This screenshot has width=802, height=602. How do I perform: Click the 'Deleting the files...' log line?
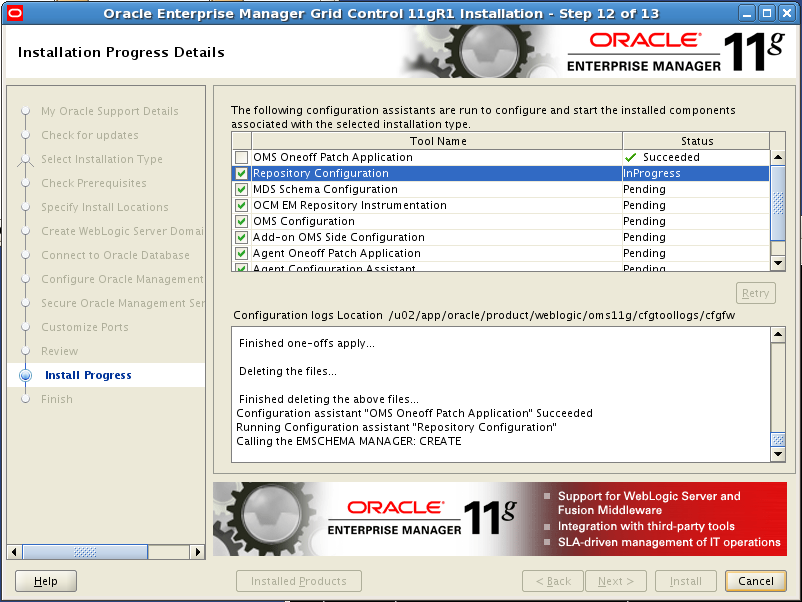288,371
